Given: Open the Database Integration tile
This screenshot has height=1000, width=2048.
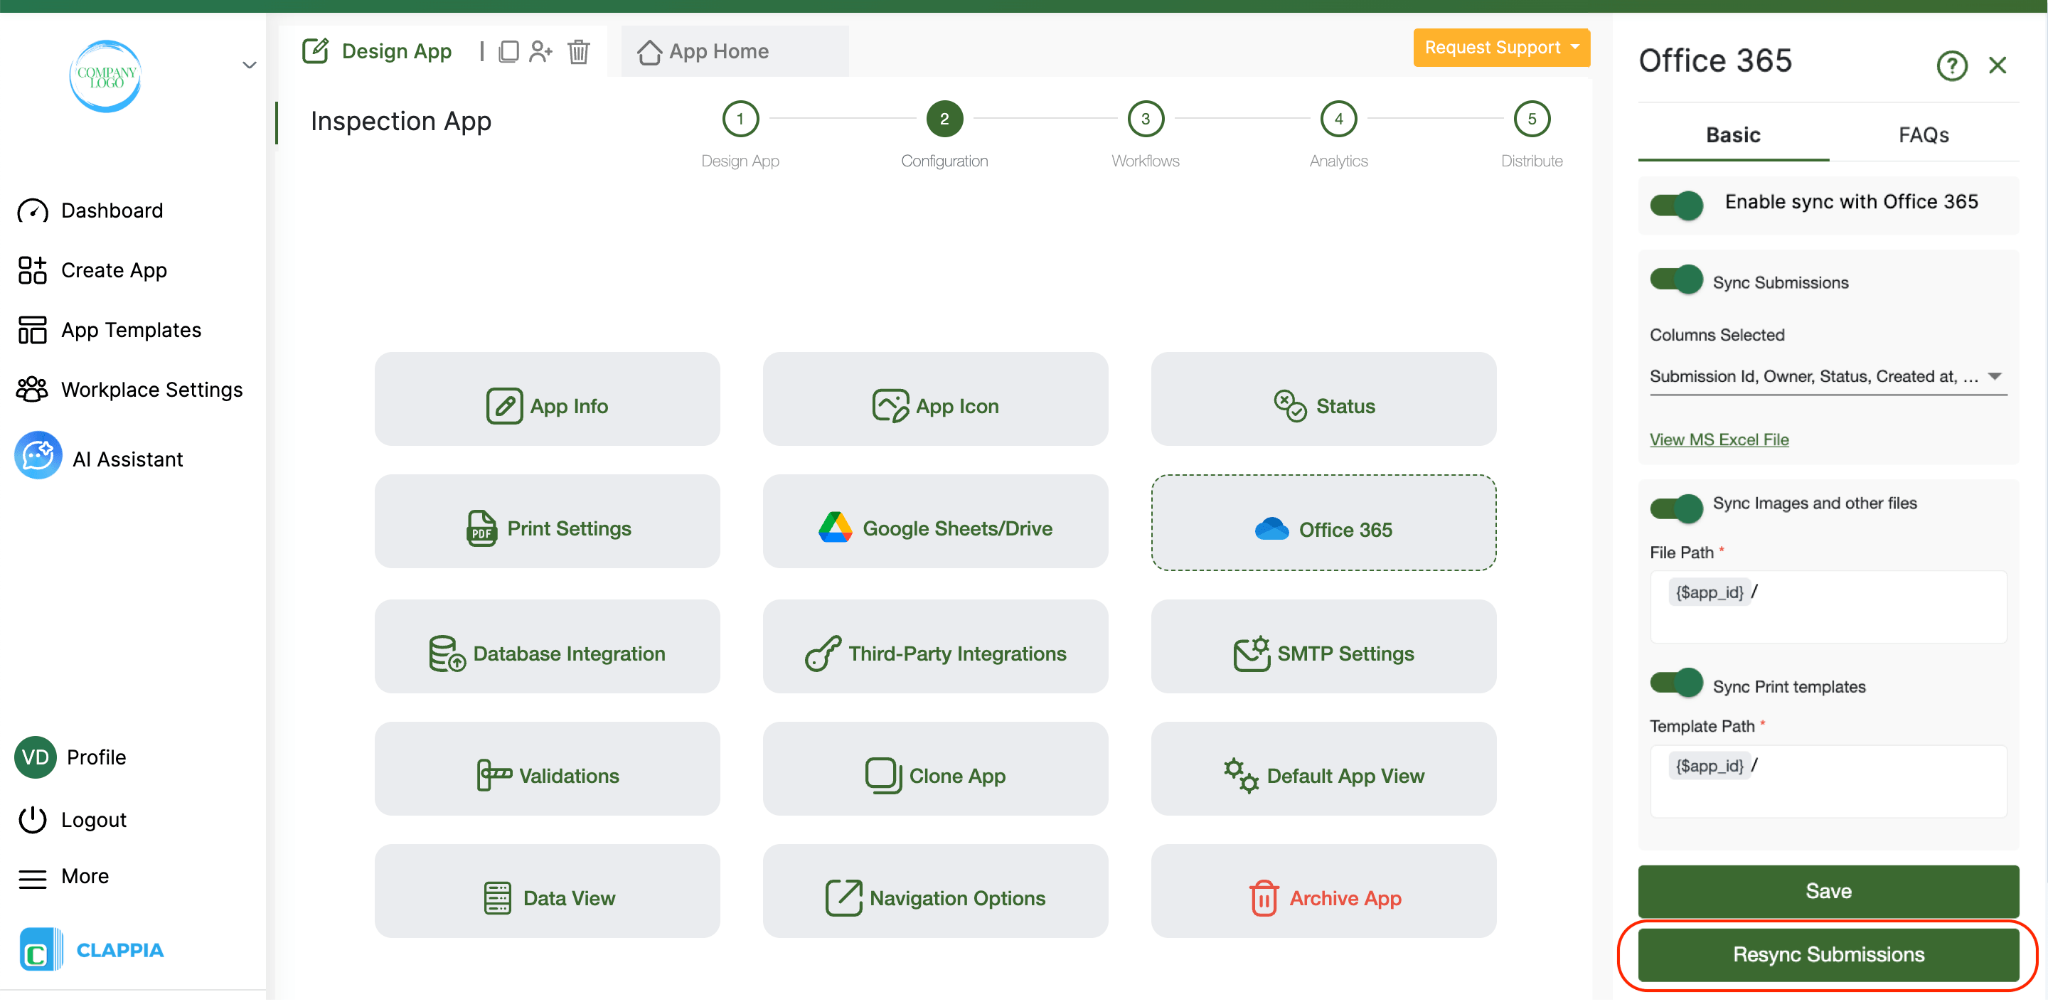Looking at the screenshot, I should [x=547, y=646].
